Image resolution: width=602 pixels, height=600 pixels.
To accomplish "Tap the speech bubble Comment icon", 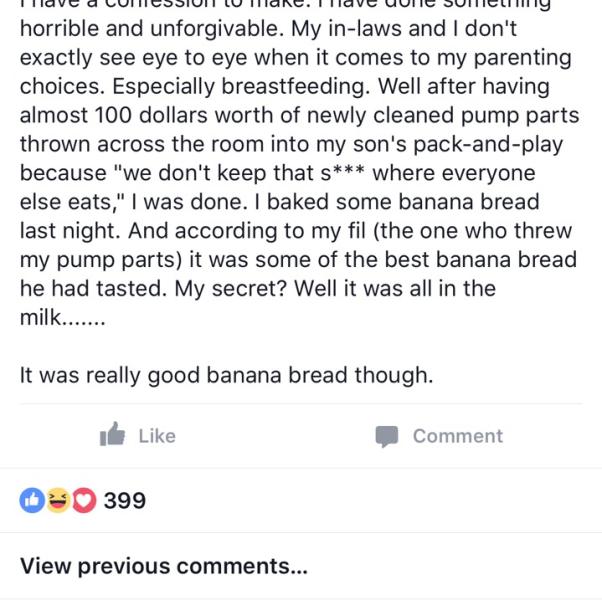I will pyautogui.click(x=386, y=436).
